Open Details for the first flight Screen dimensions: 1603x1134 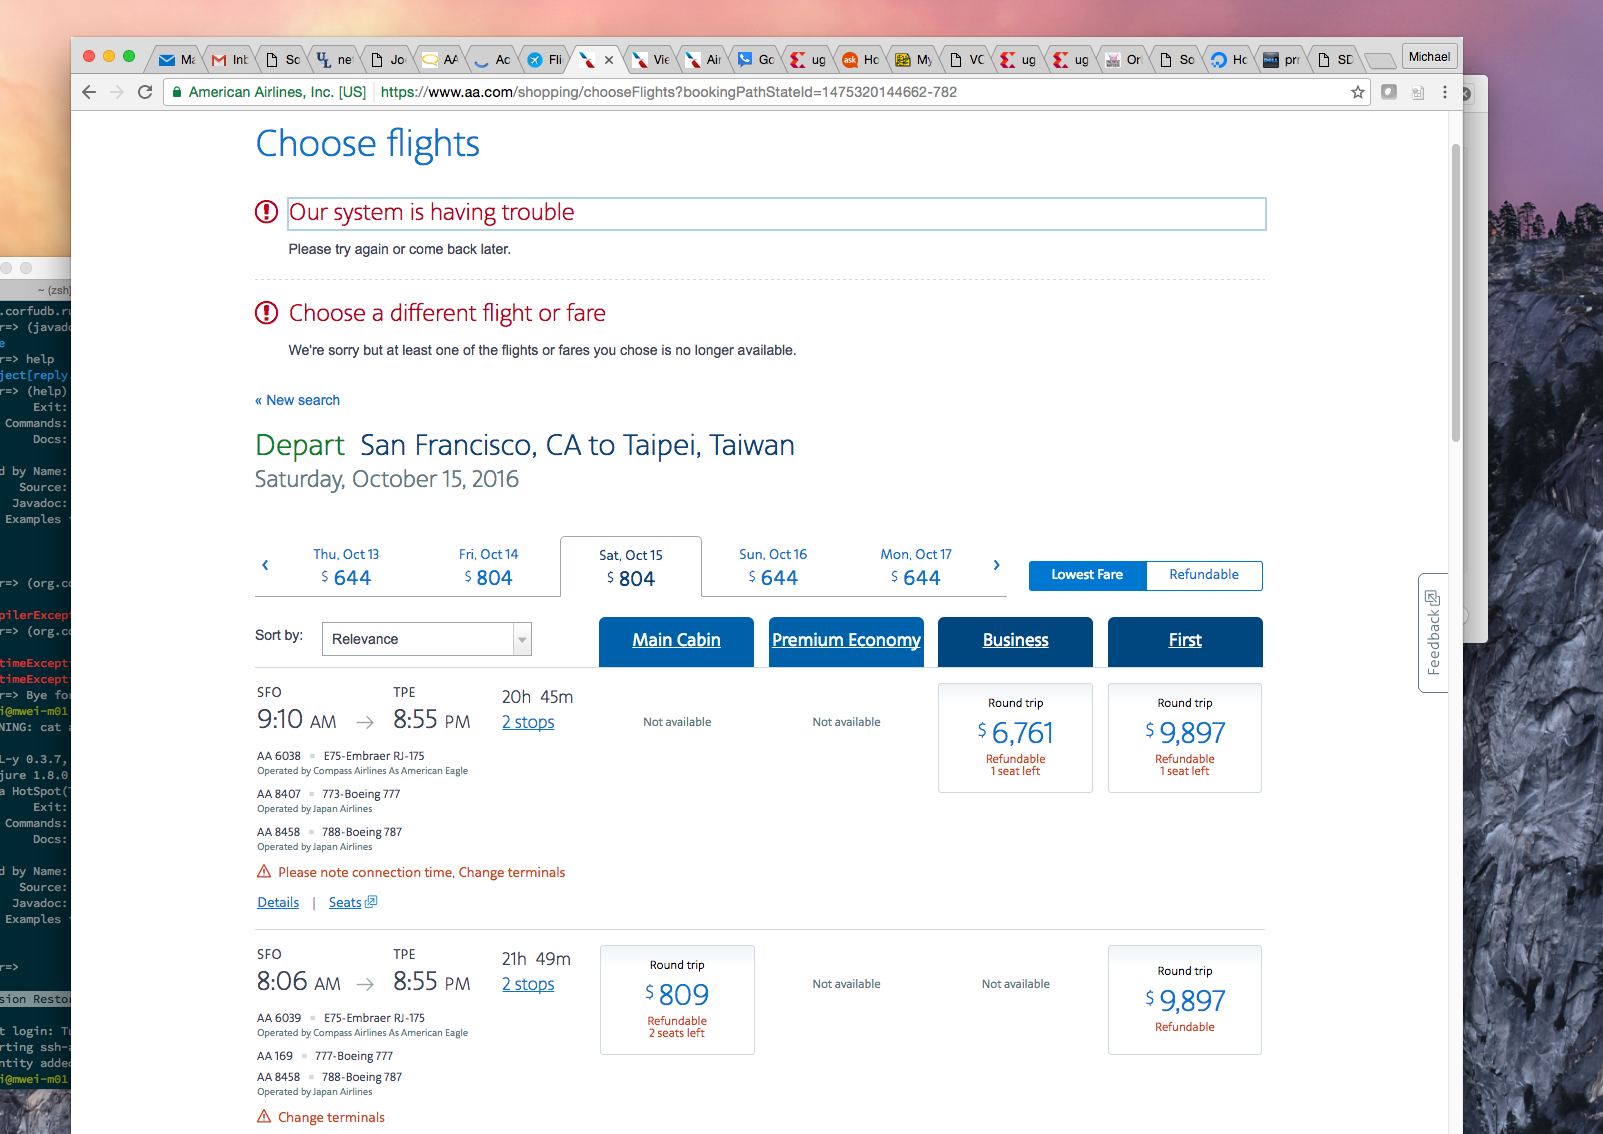(278, 902)
